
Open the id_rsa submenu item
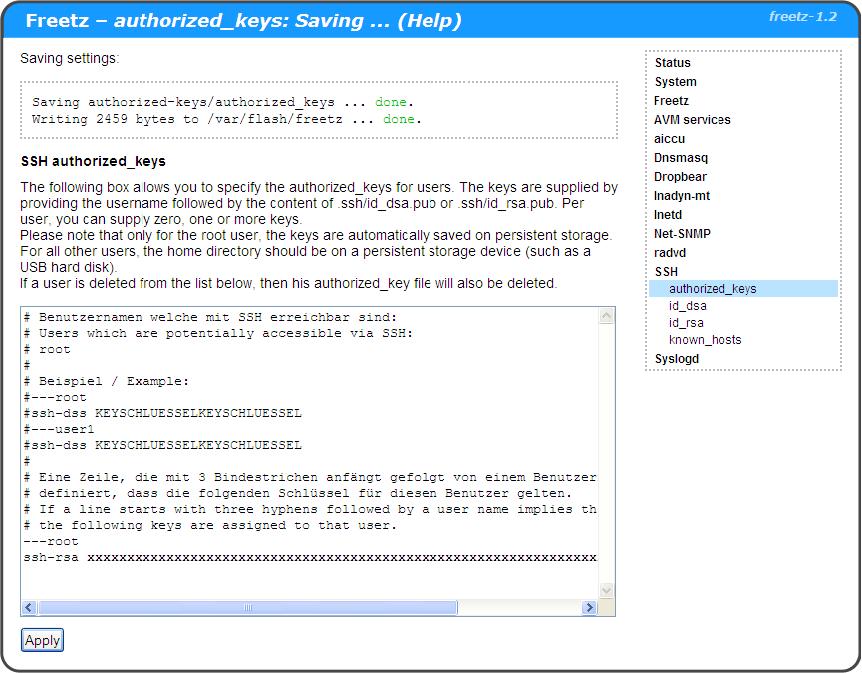coord(686,323)
